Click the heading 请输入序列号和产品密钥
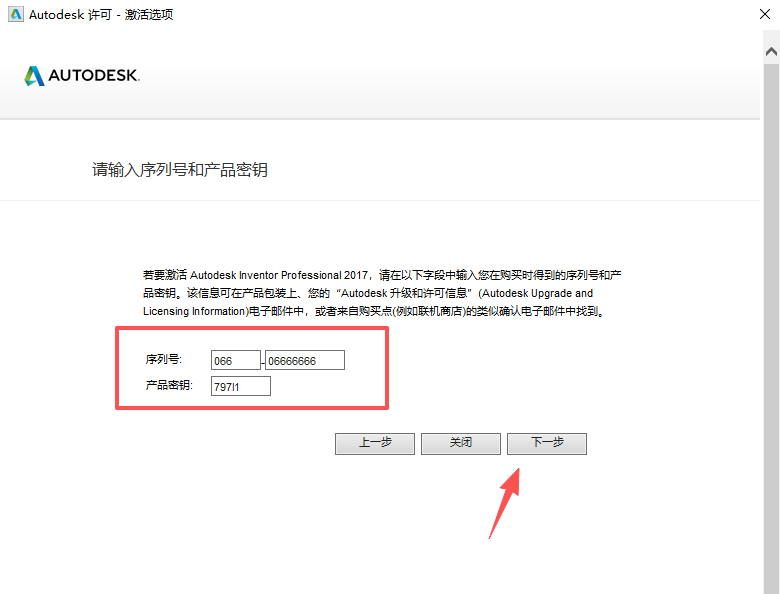 (180, 170)
